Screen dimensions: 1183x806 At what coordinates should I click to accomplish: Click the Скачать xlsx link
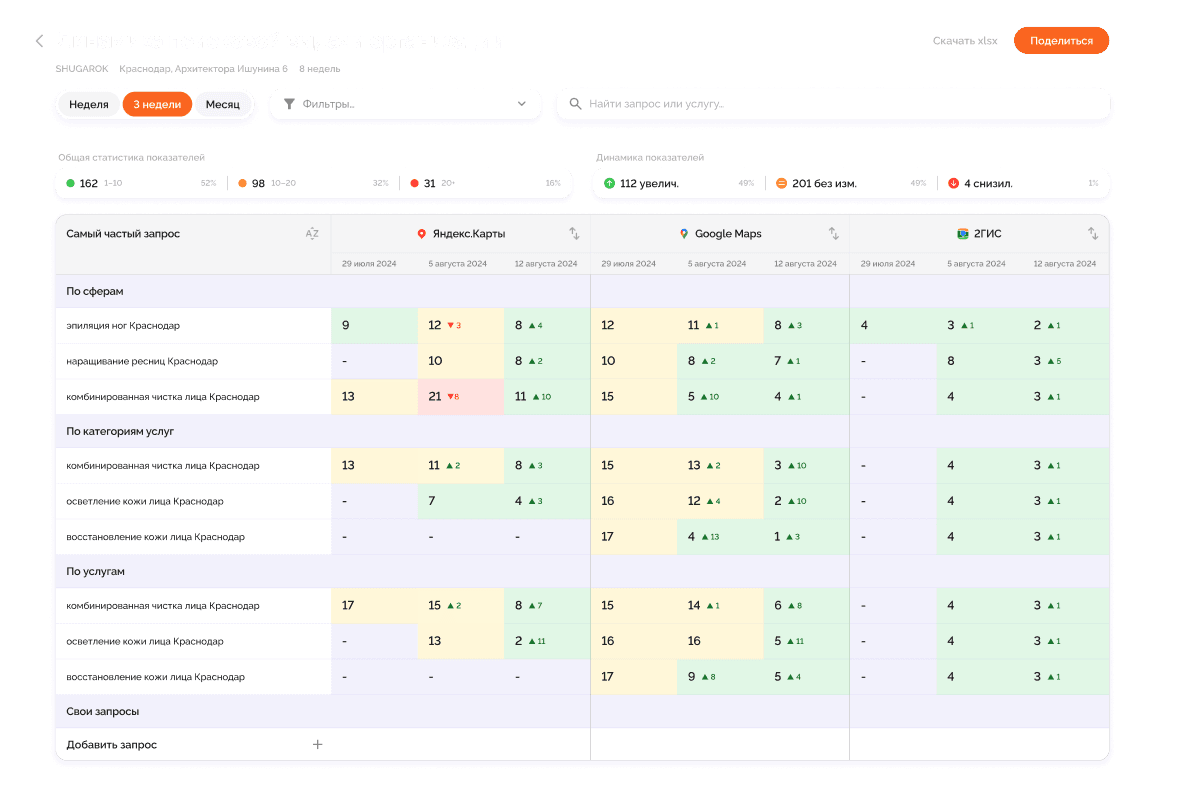tap(965, 41)
